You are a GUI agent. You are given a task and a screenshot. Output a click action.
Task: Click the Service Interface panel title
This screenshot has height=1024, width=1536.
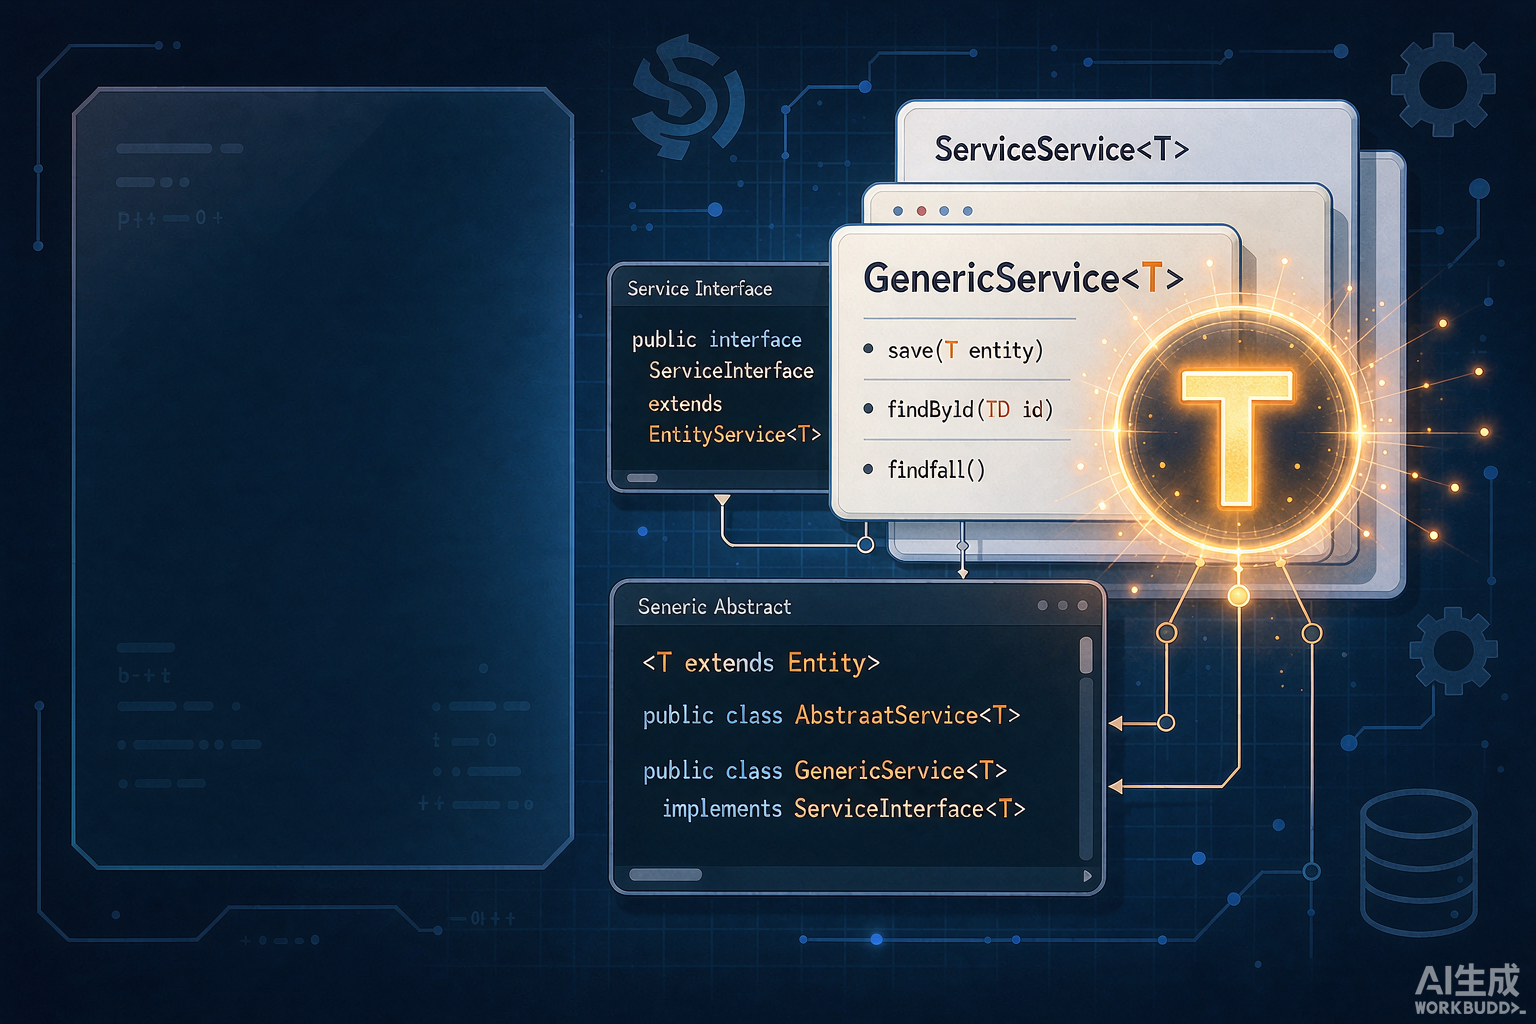click(700, 289)
